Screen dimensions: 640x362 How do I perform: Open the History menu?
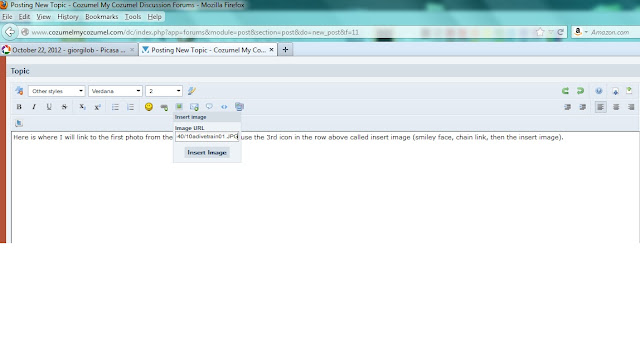(68, 17)
